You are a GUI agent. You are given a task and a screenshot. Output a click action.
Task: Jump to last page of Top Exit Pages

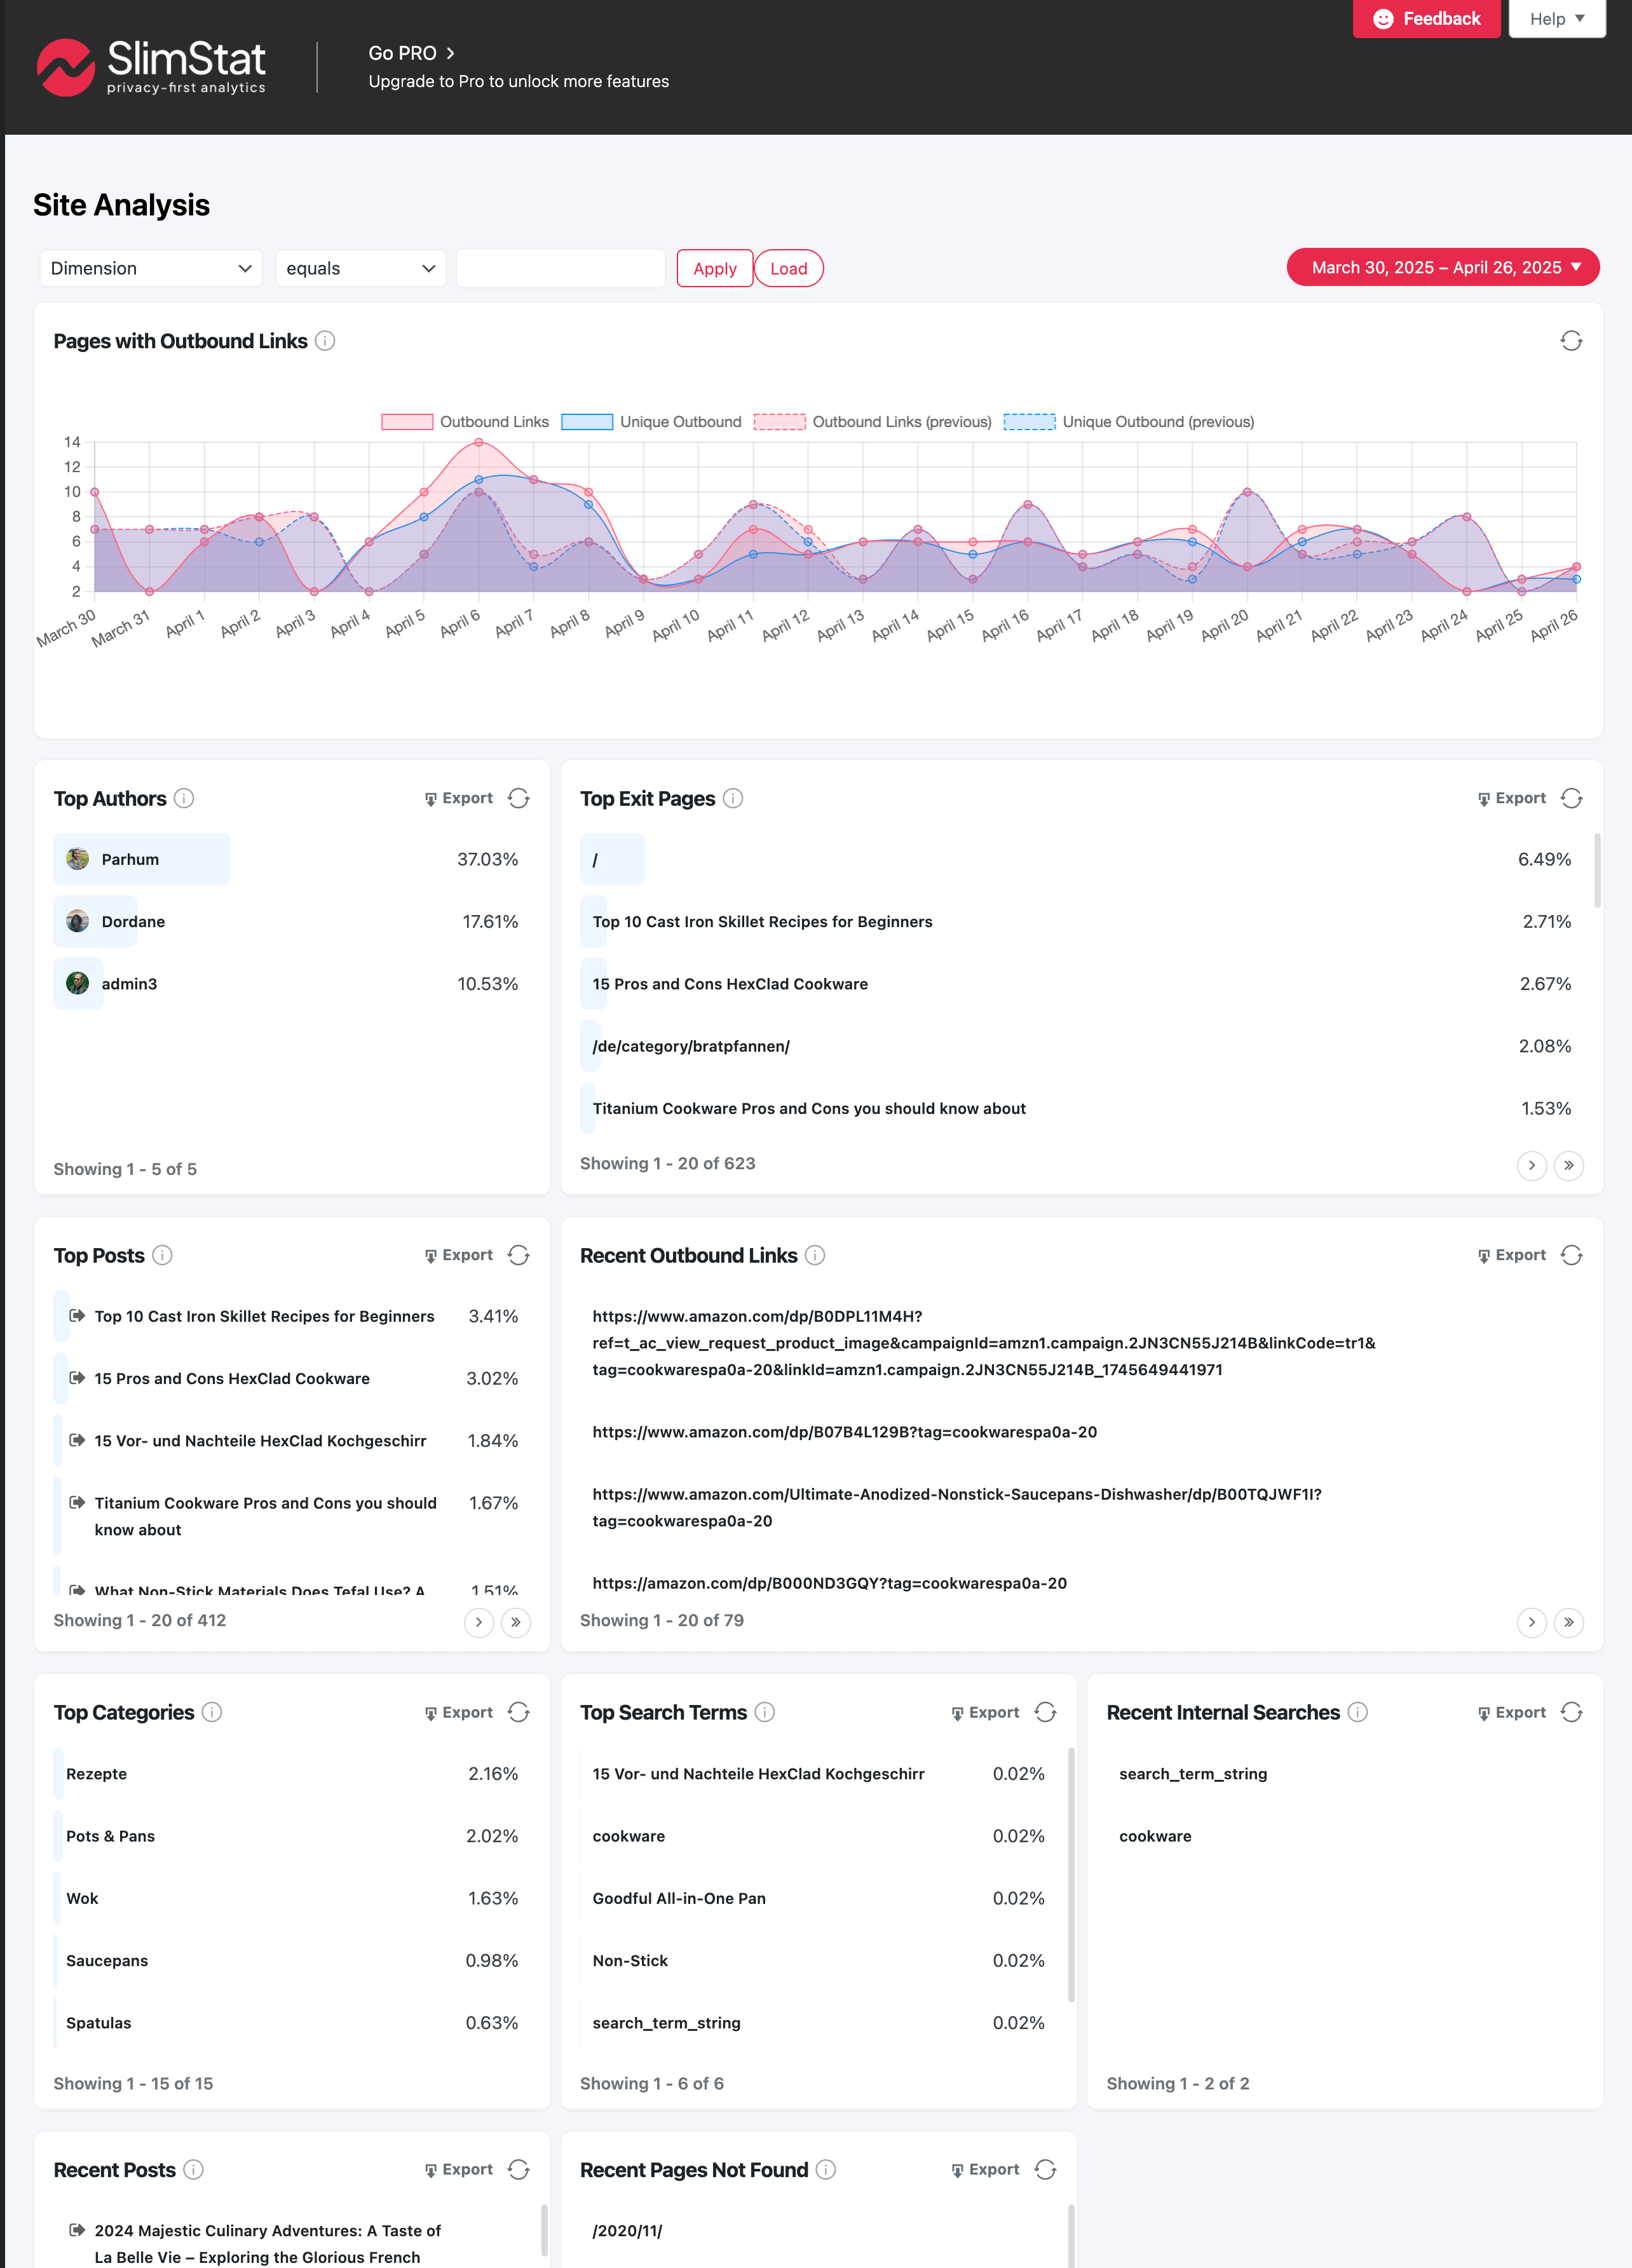[x=1568, y=1165]
